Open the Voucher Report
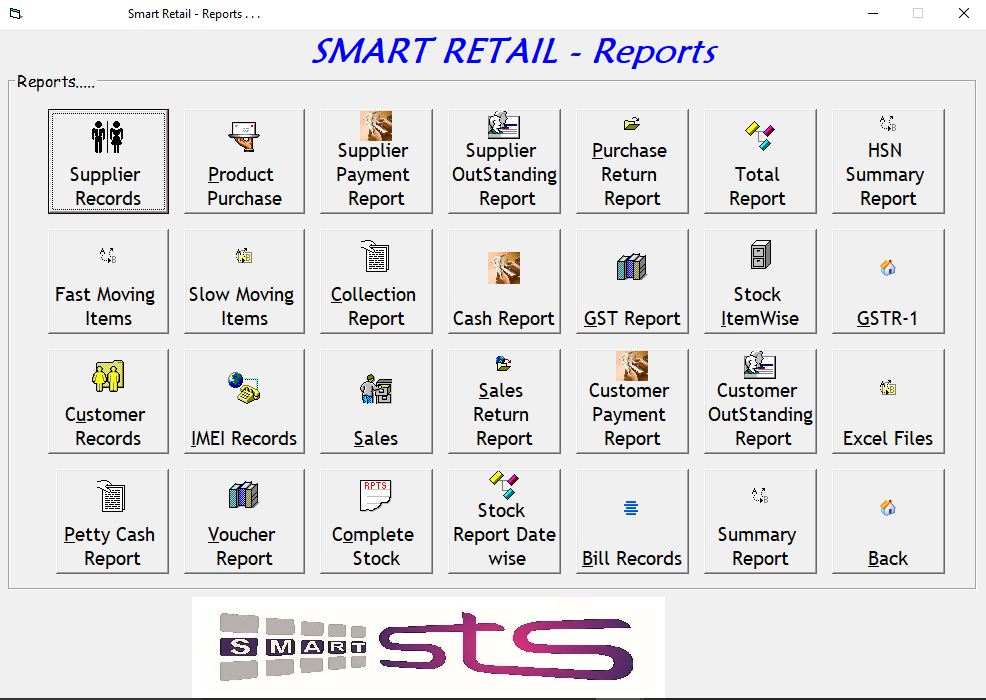 [244, 521]
